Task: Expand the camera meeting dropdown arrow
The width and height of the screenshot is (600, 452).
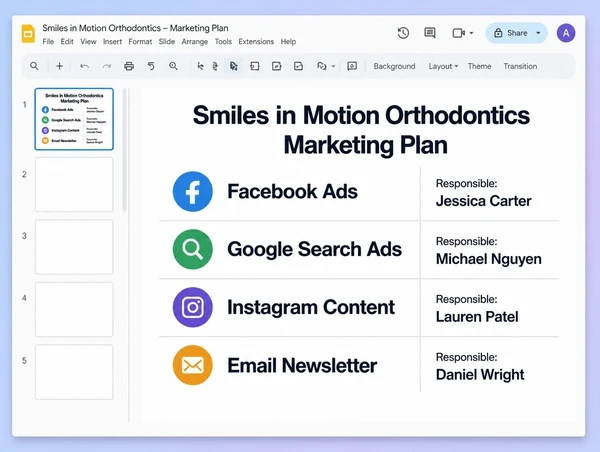Action: click(x=471, y=33)
